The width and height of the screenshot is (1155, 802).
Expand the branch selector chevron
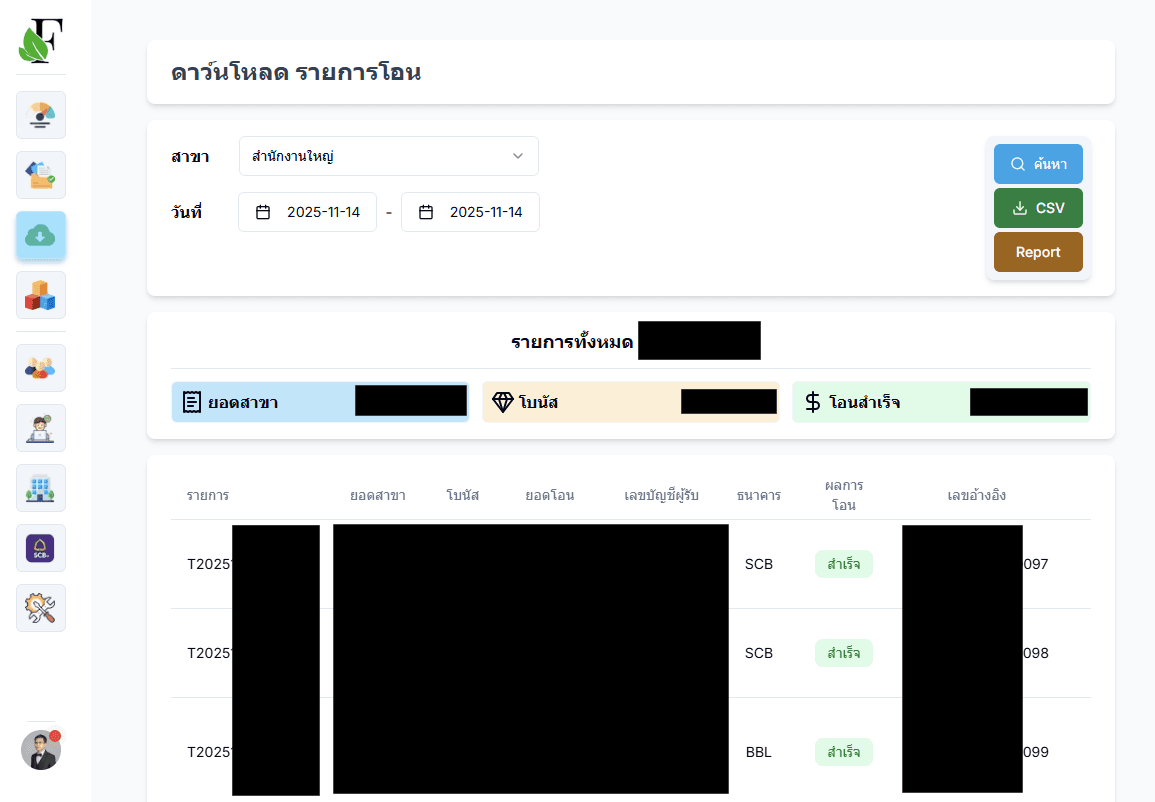pyautogui.click(x=518, y=156)
